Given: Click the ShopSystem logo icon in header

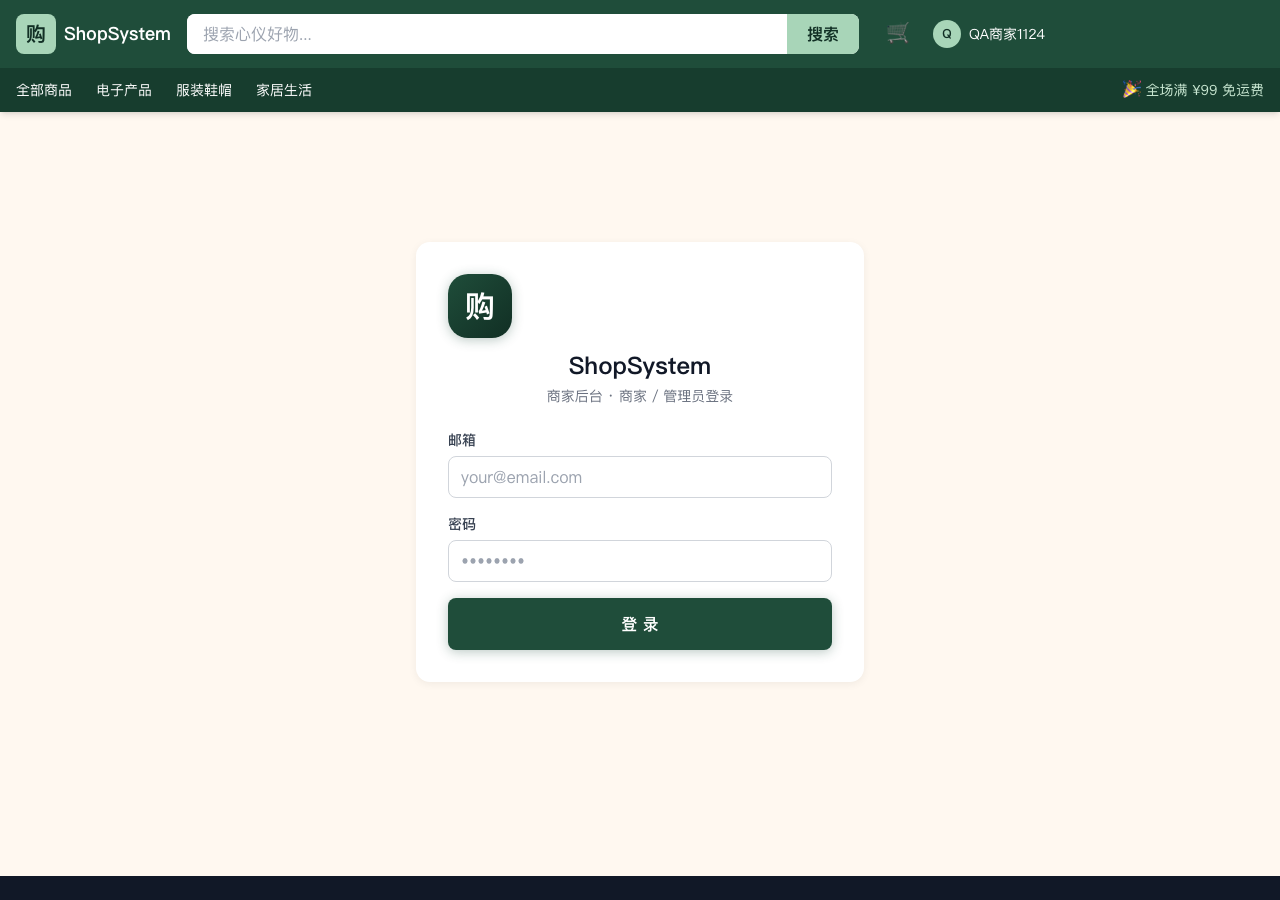Looking at the screenshot, I should (36, 34).
